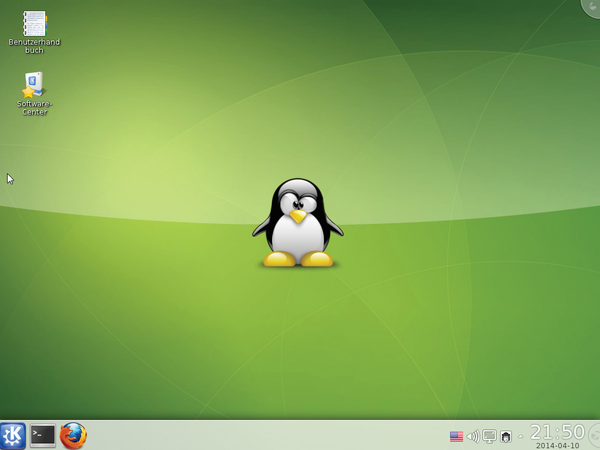Open the clipboard tray icon
600x450 pixels.
505,436
